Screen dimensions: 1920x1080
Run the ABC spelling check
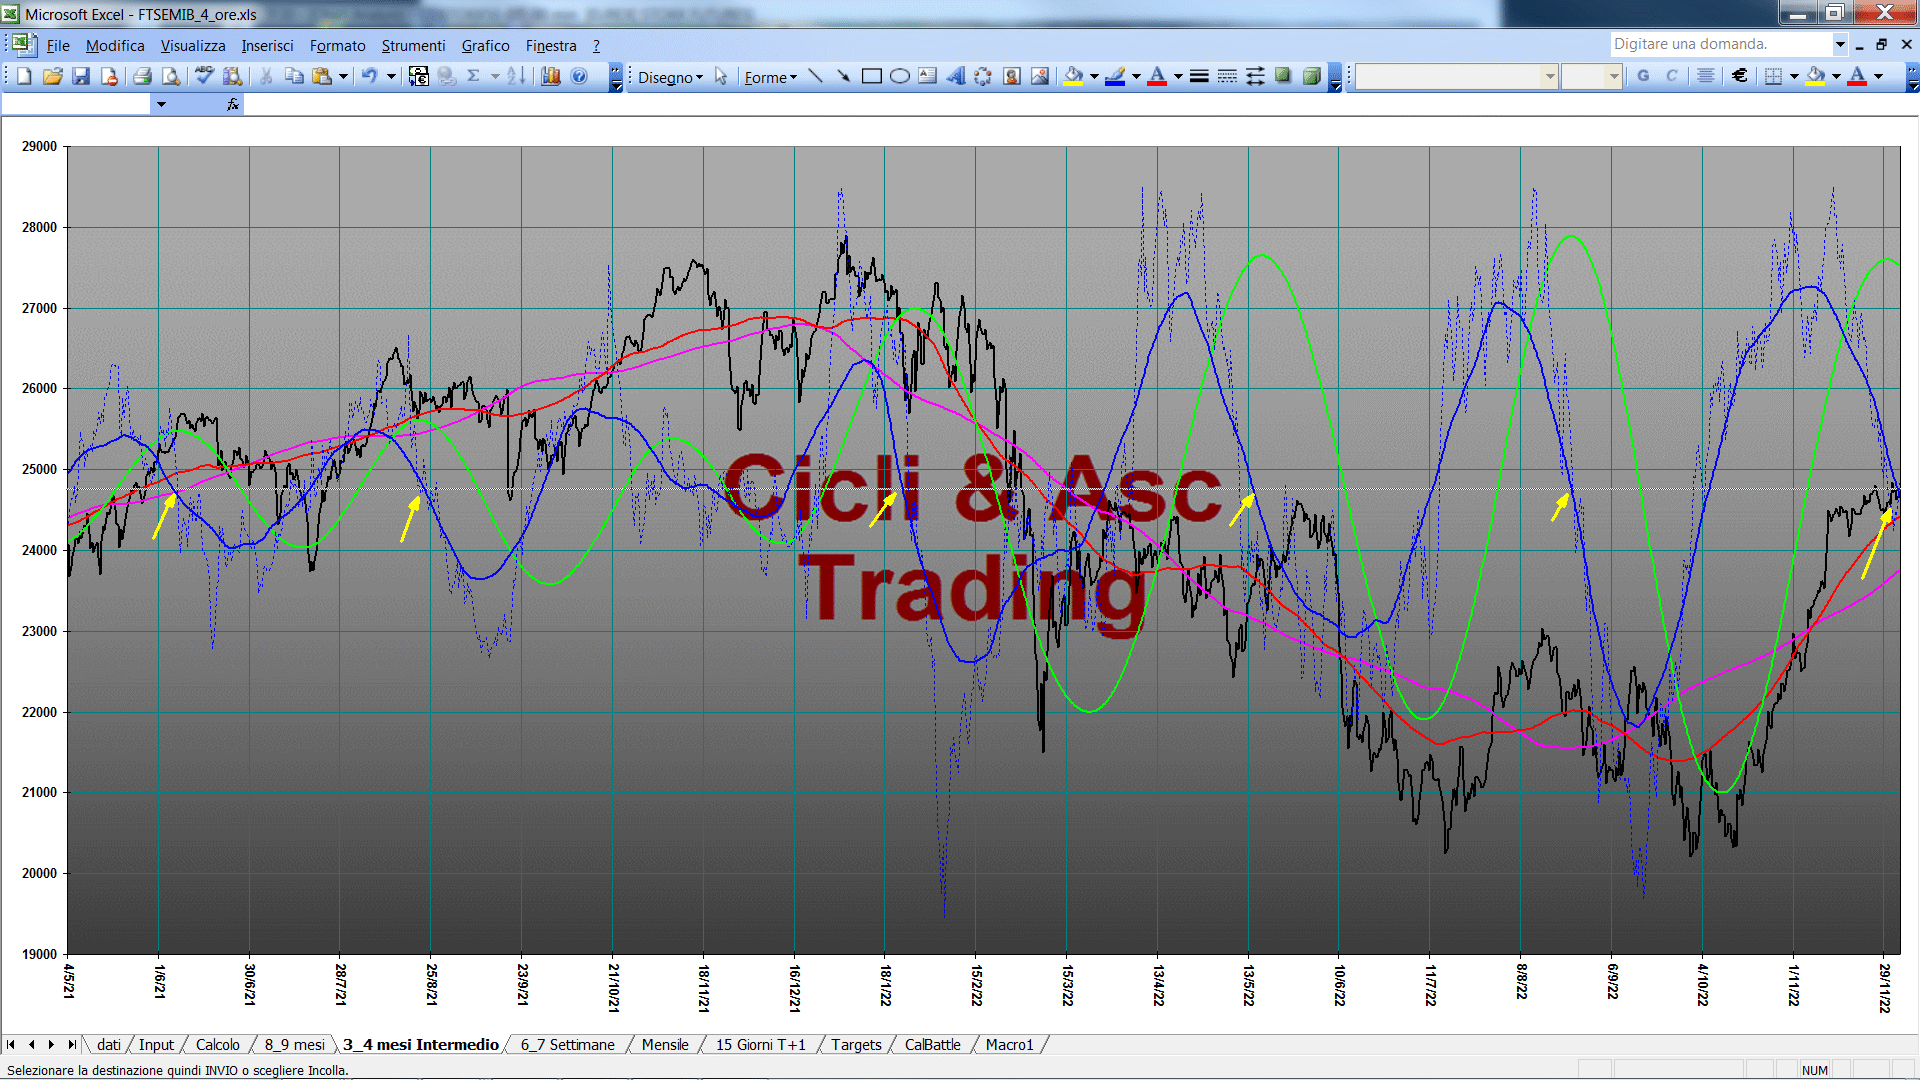click(204, 76)
